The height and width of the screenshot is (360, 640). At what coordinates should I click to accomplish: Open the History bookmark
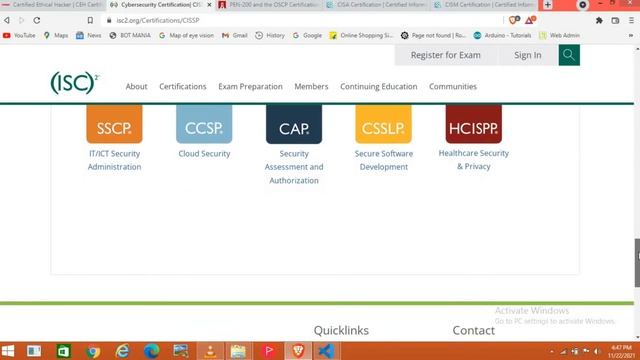270,36
